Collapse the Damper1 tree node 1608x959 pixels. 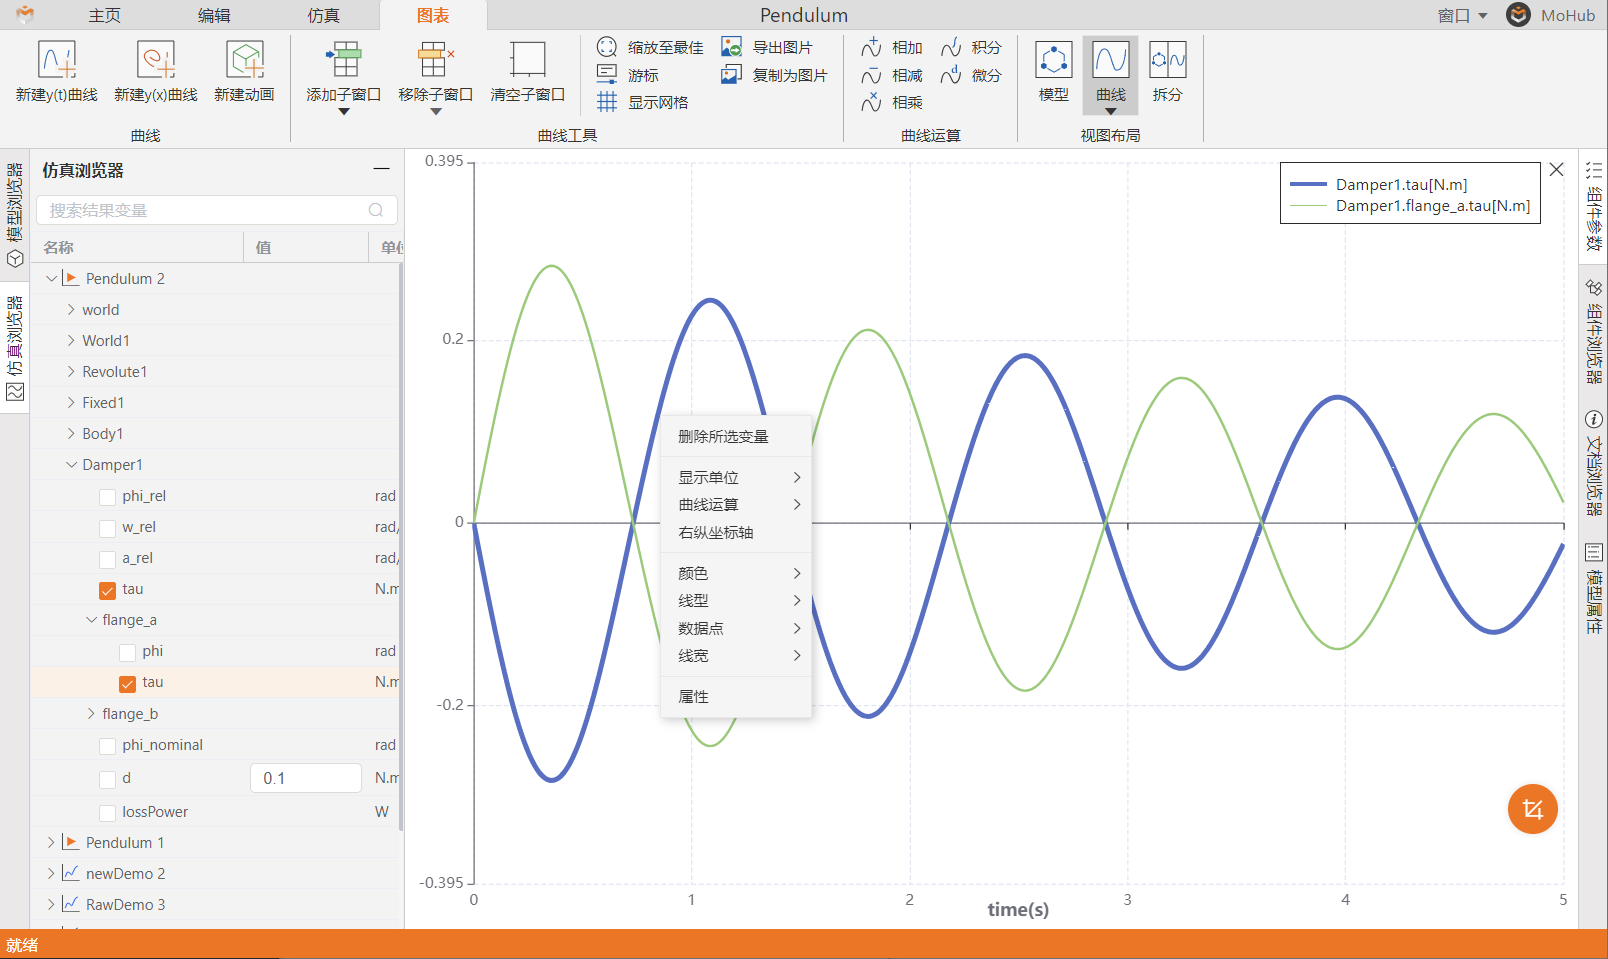[x=71, y=464]
